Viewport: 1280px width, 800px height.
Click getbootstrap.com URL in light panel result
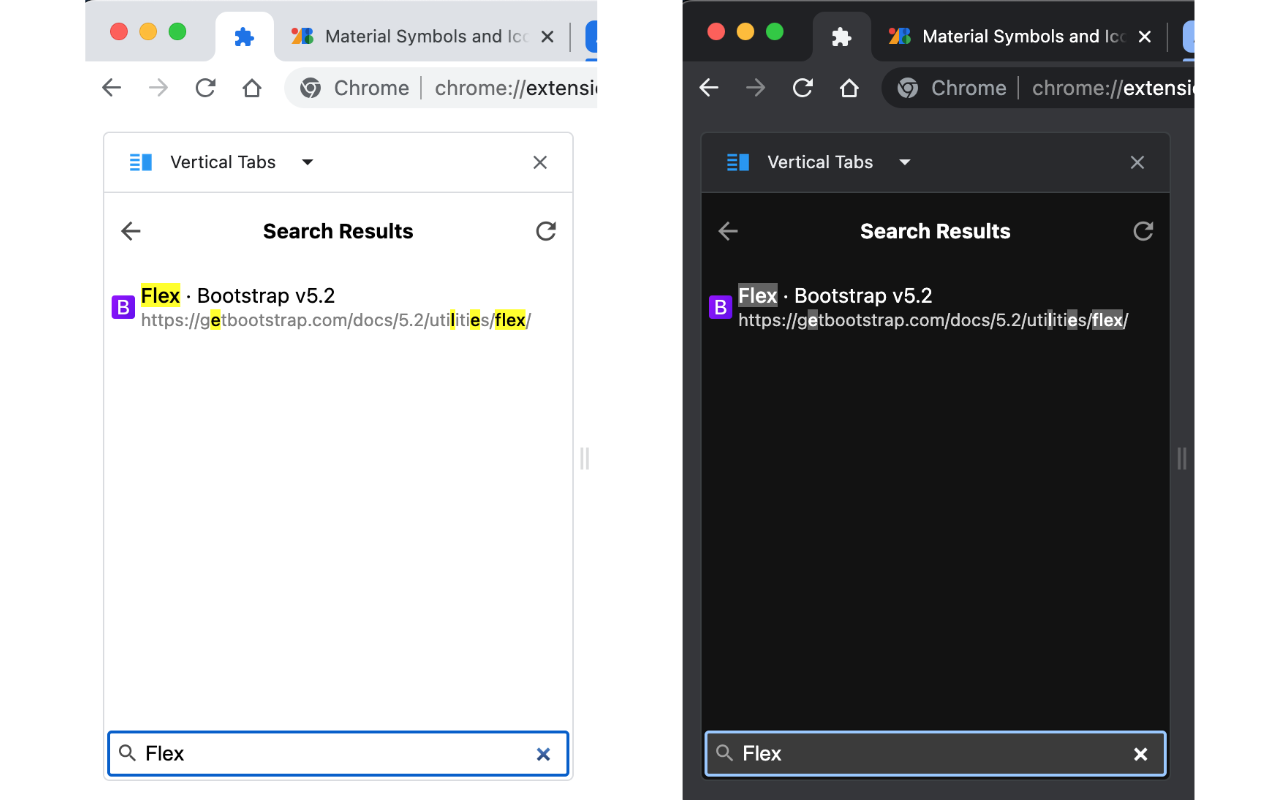tap(336, 320)
